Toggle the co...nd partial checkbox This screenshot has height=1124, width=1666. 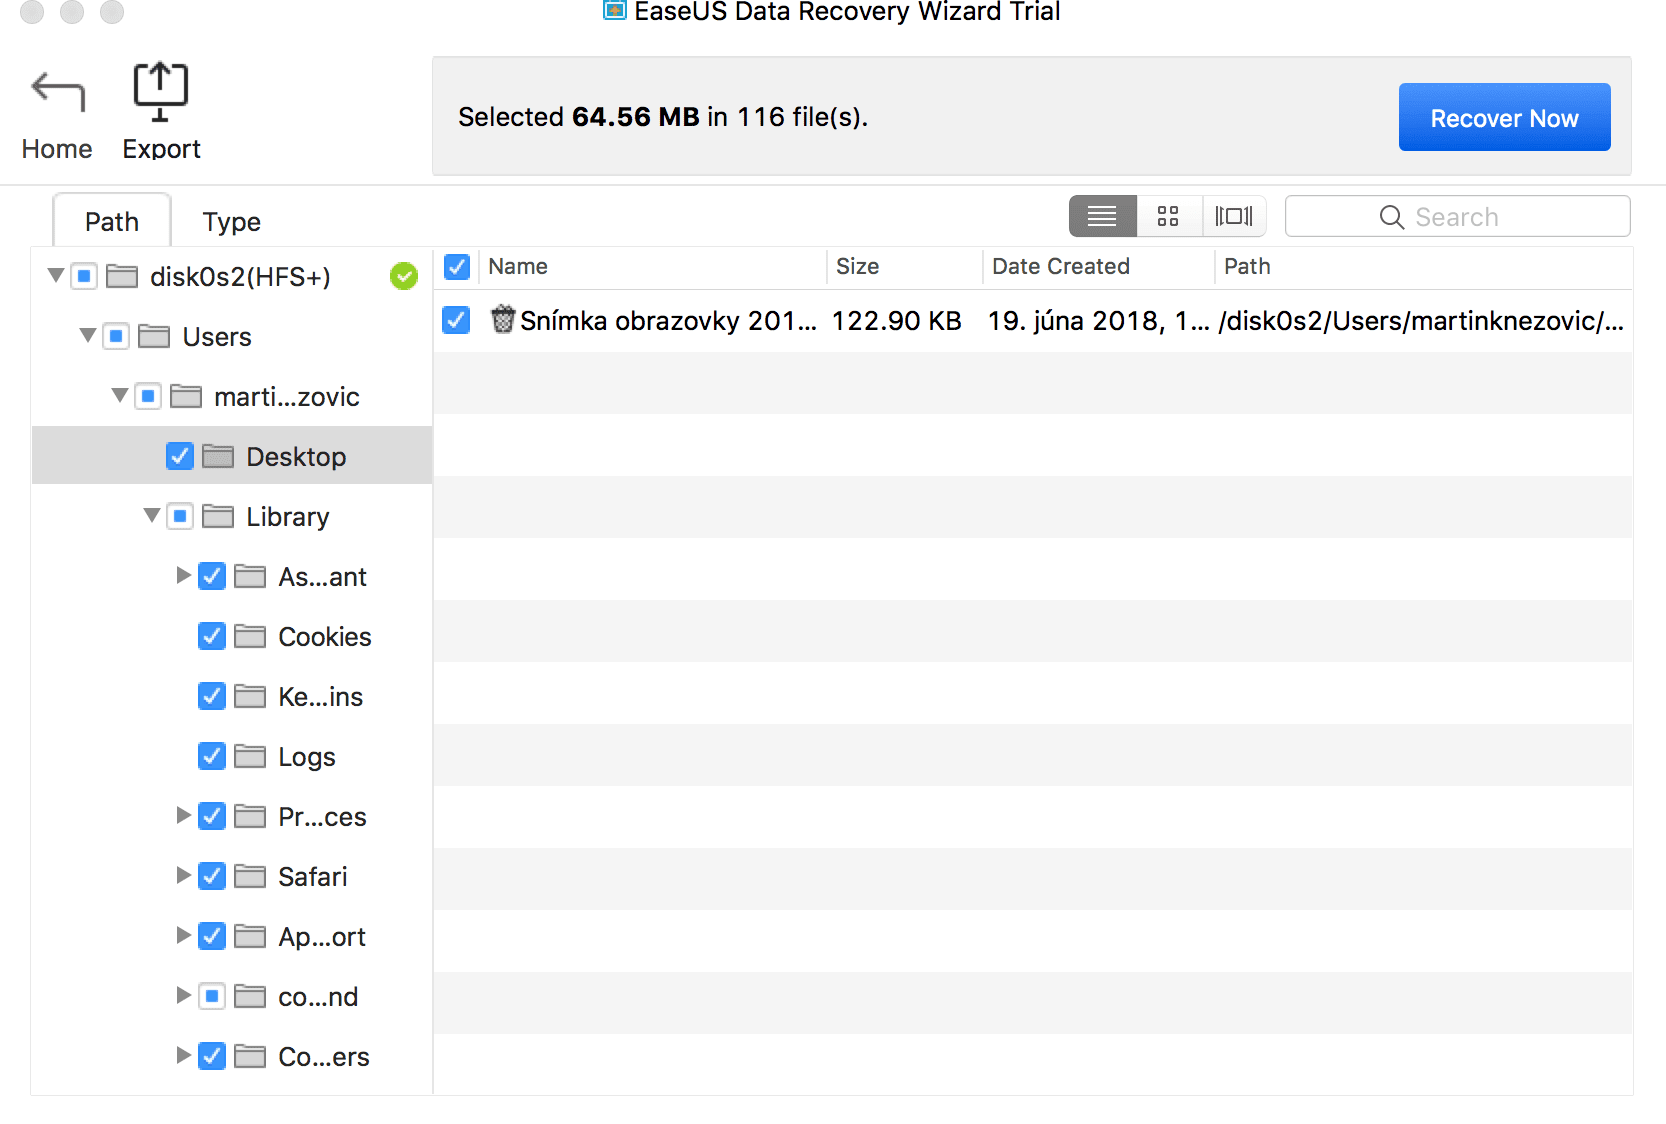[x=212, y=996]
